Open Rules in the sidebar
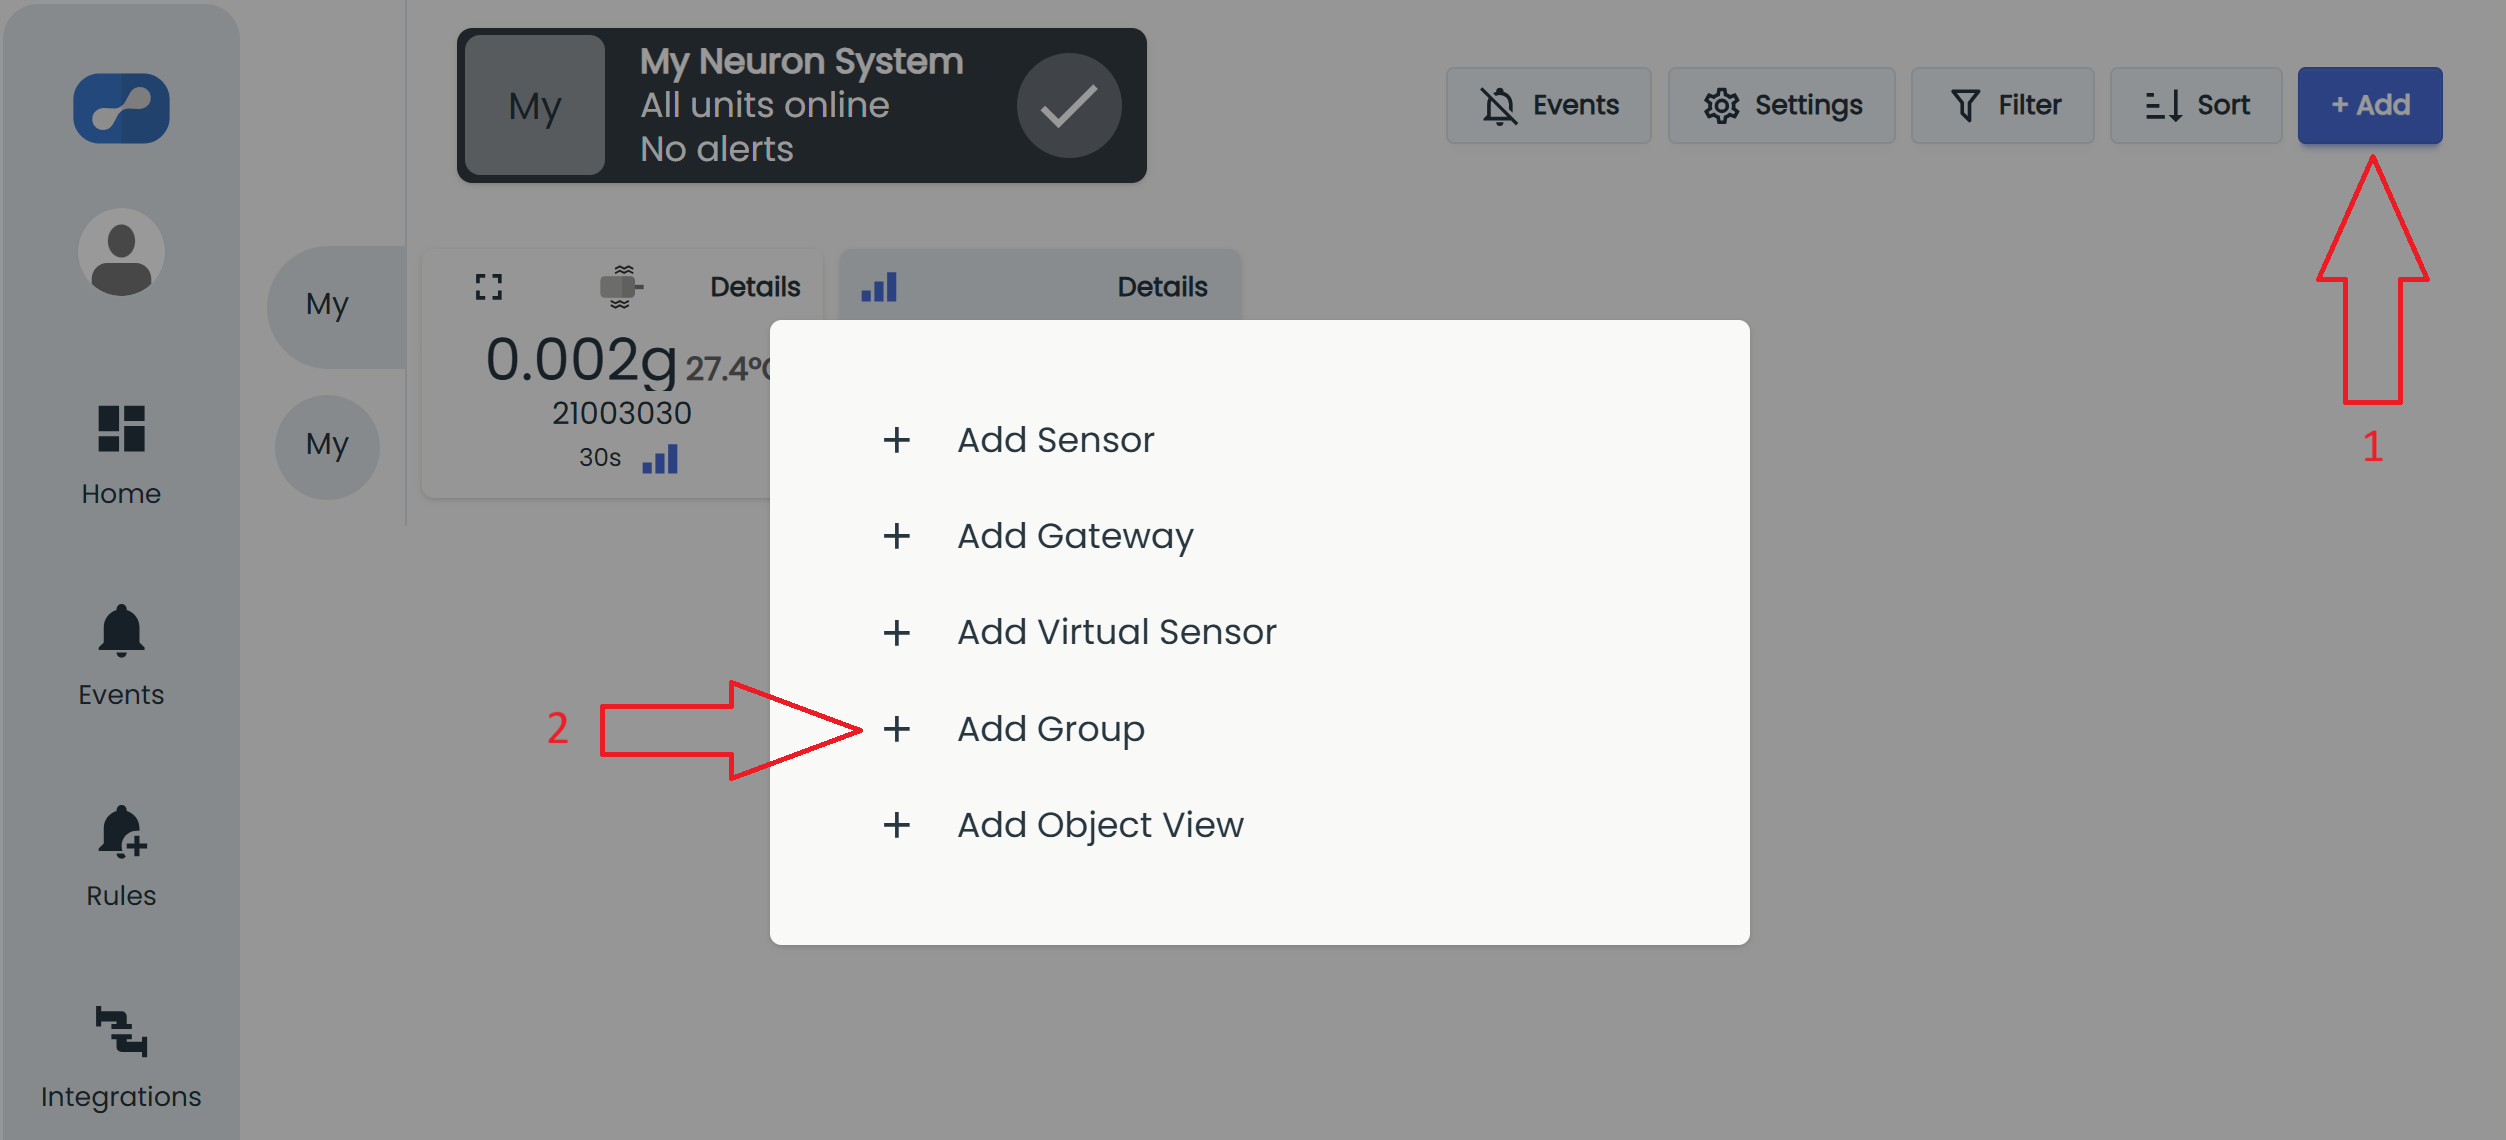This screenshot has width=2506, height=1140. (121, 857)
